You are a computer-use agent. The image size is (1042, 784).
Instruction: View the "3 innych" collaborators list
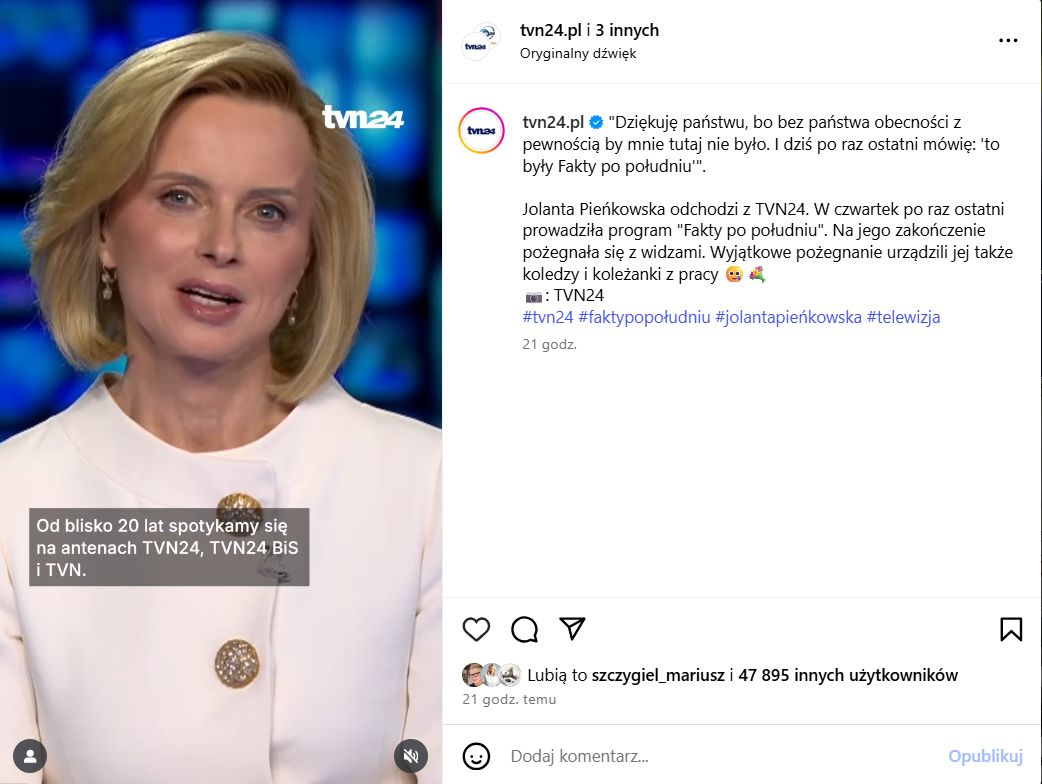(627, 31)
